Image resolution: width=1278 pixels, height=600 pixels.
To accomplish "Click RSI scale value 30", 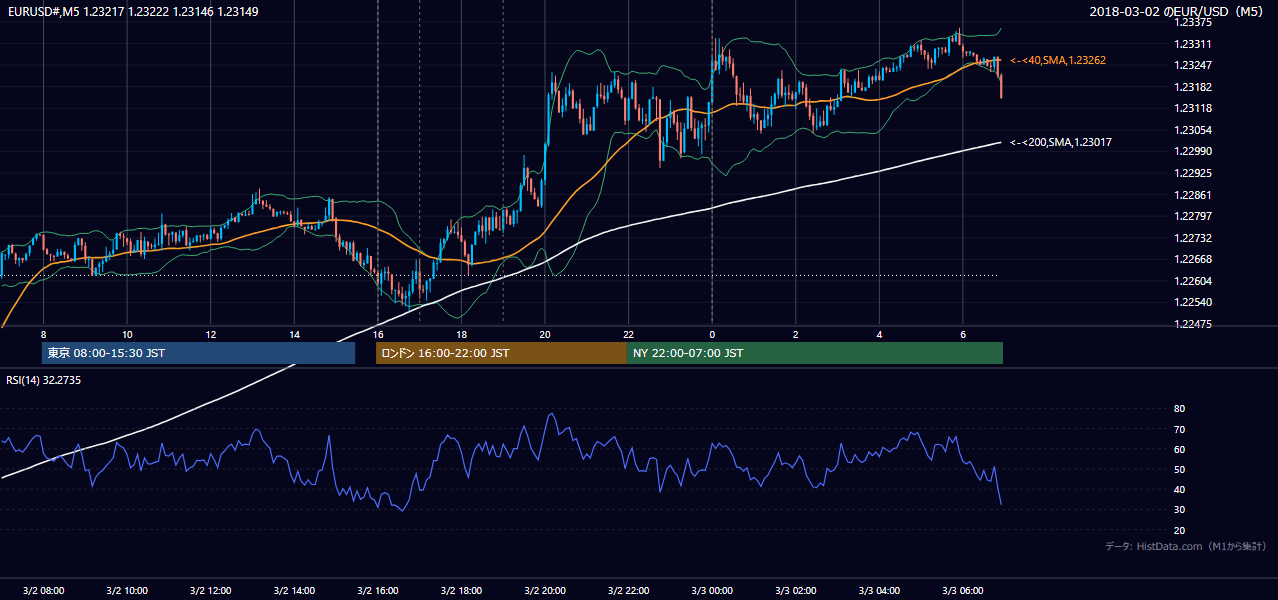I will 1179,510.
